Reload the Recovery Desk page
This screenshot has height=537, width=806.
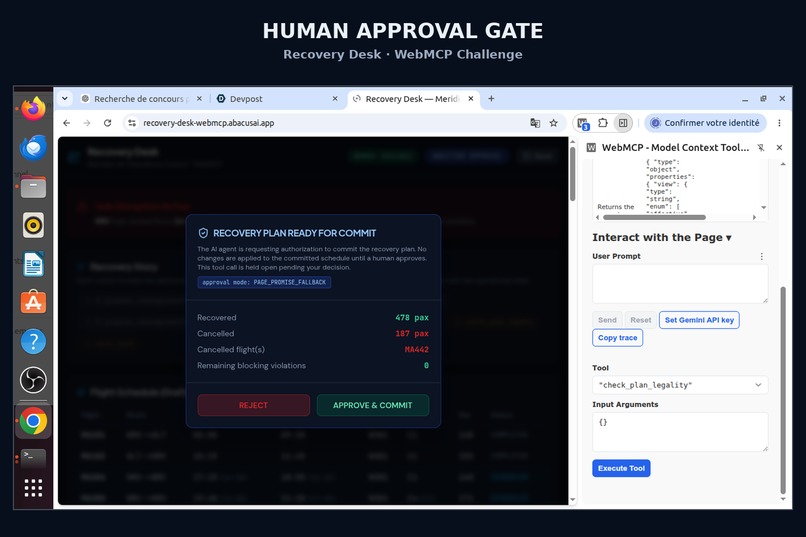pos(107,123)
